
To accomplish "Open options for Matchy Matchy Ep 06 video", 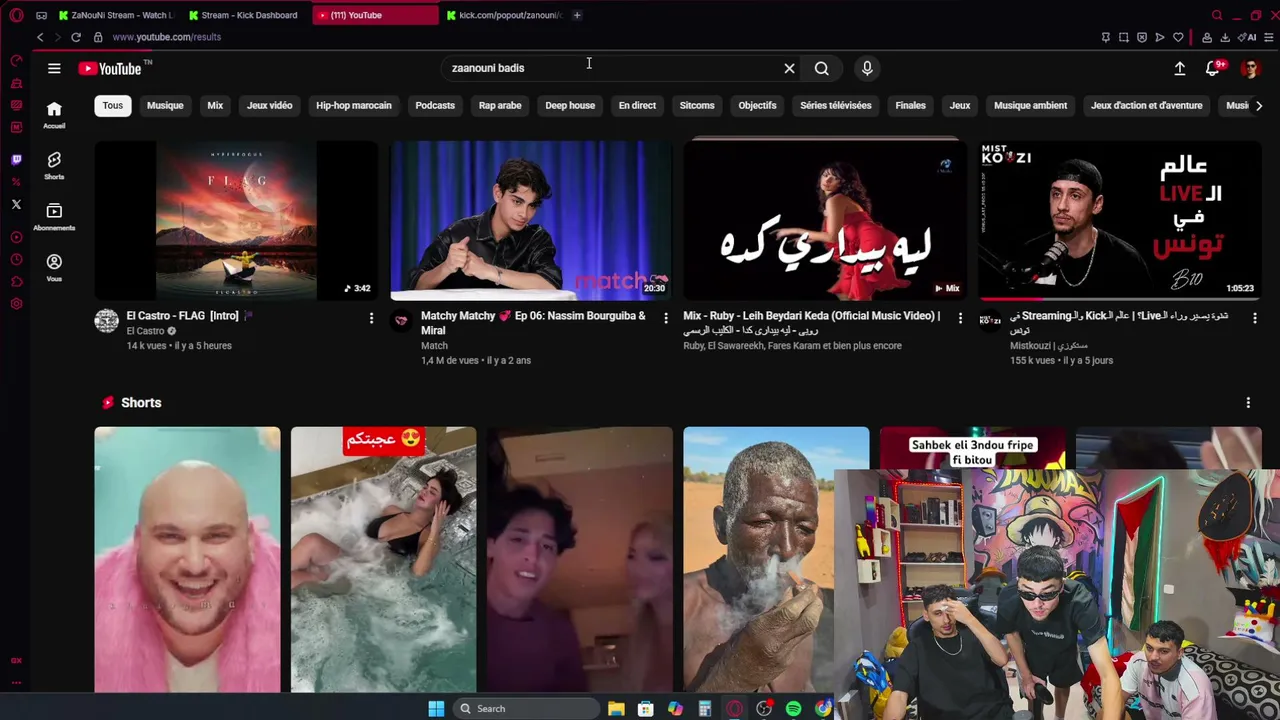I will point(666,318).
